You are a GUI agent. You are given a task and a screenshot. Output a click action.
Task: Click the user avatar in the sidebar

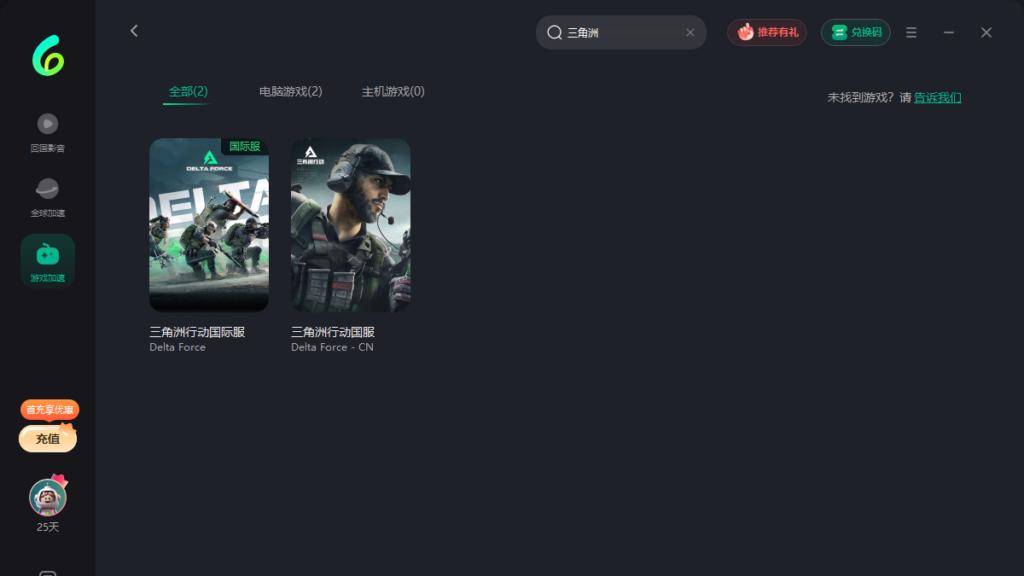point(48,497)
